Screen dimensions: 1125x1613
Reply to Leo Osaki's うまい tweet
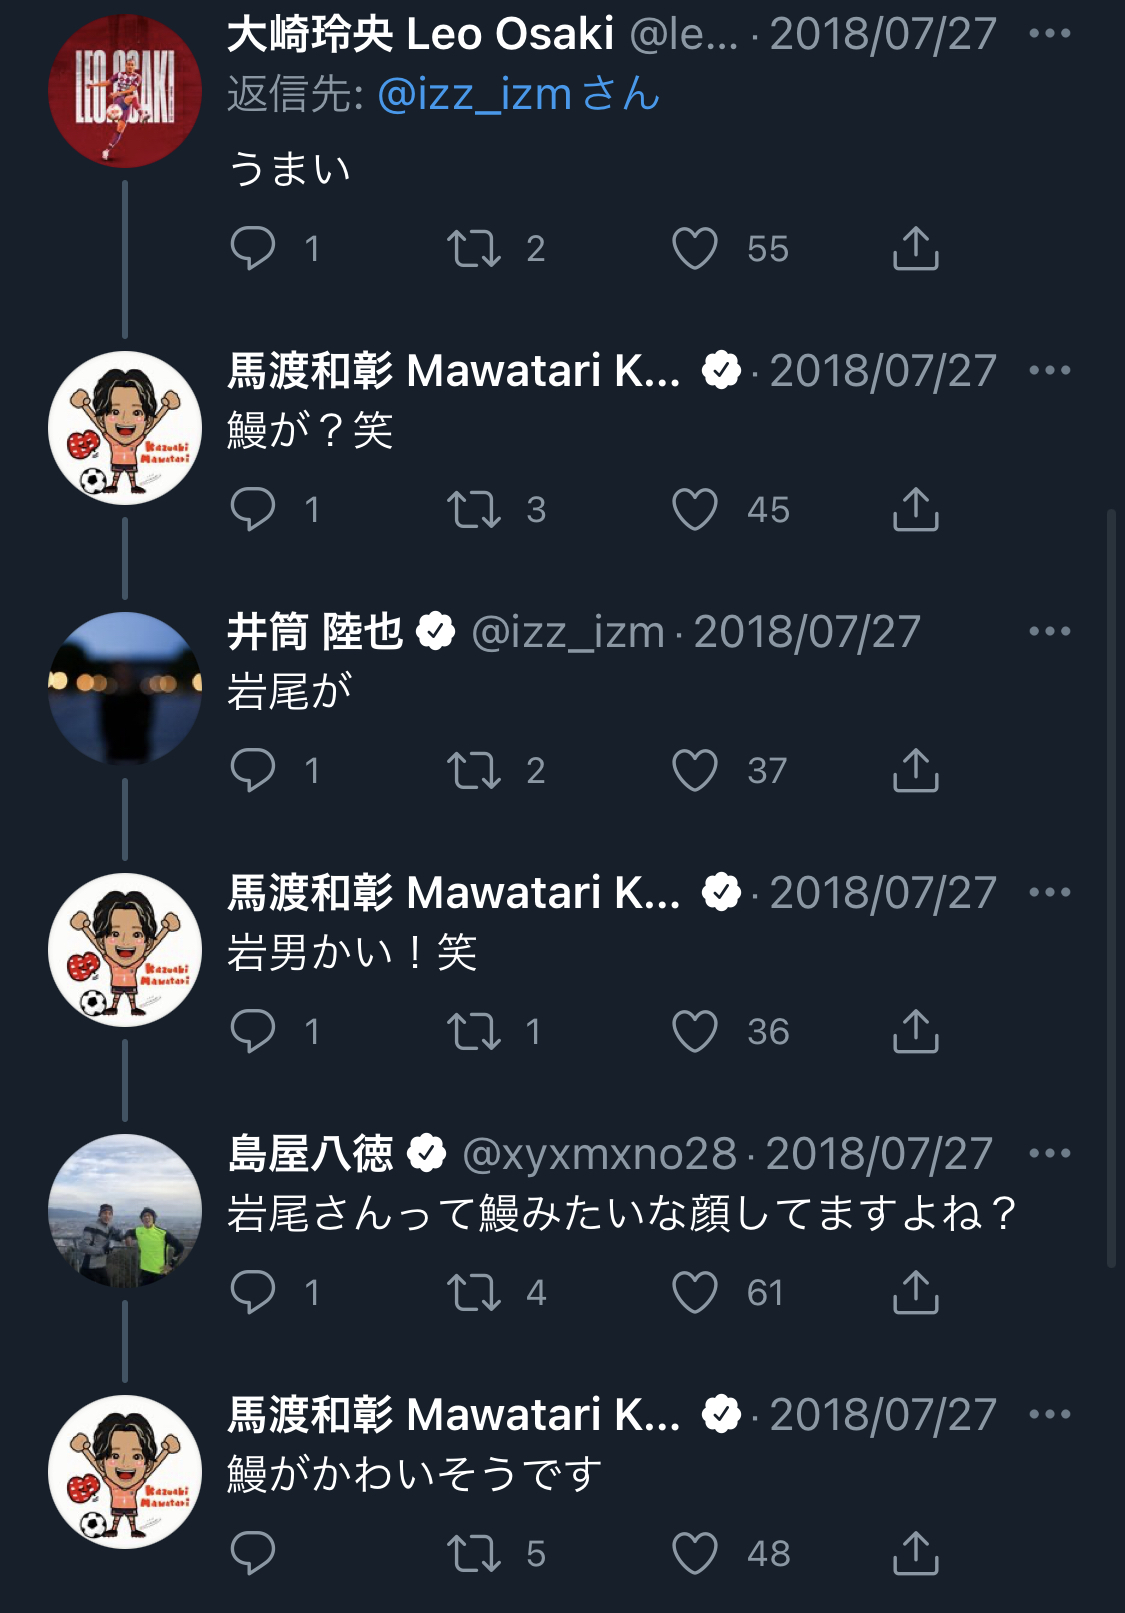253,249
